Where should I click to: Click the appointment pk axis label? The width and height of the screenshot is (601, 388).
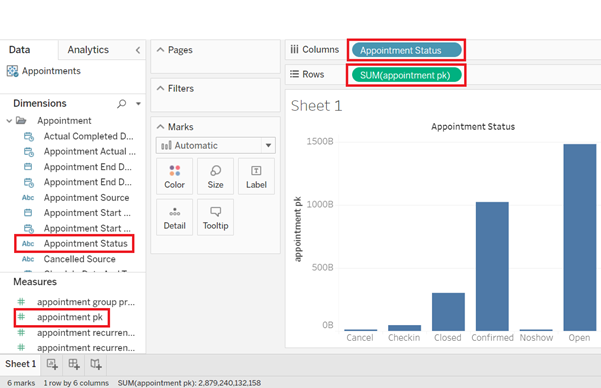coord(298,229)
